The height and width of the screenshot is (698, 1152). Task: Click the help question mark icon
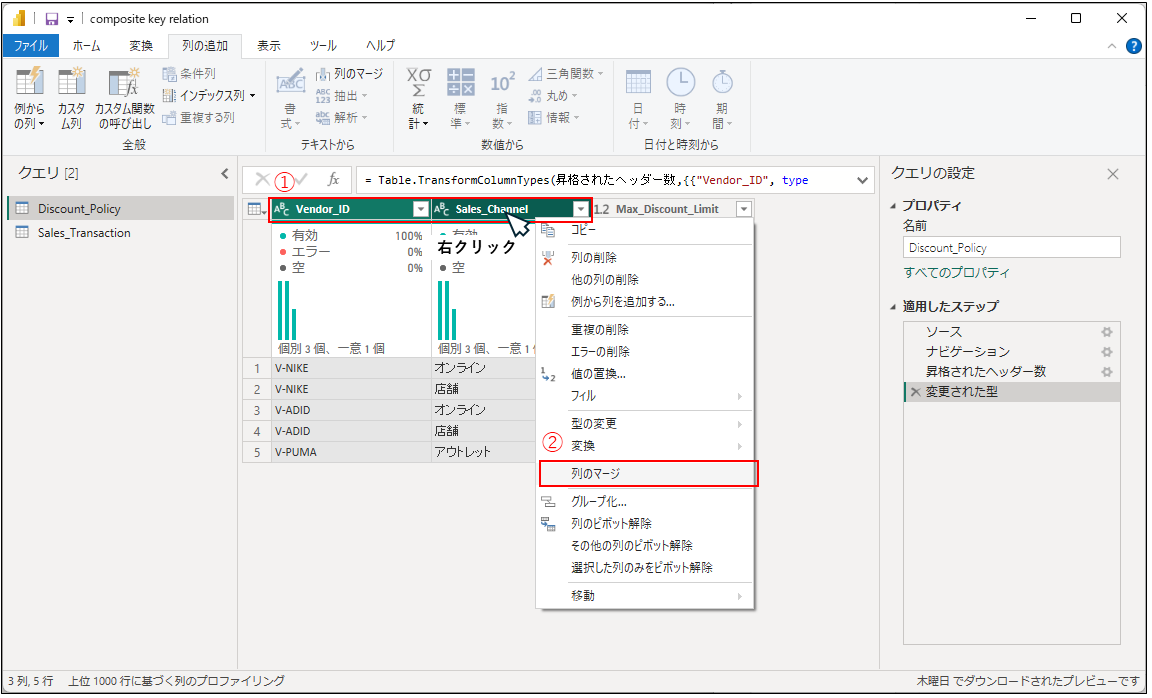1133,46
